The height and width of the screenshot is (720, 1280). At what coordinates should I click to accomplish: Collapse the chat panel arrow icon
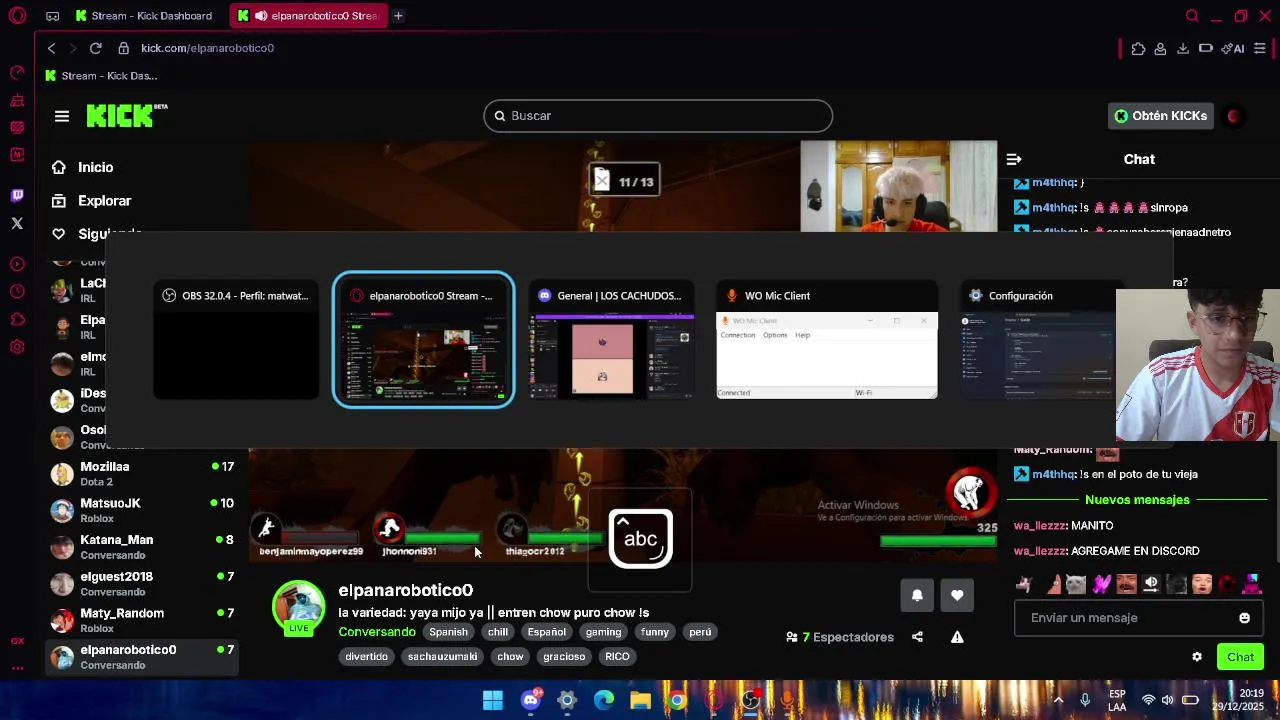(1014, 159)
